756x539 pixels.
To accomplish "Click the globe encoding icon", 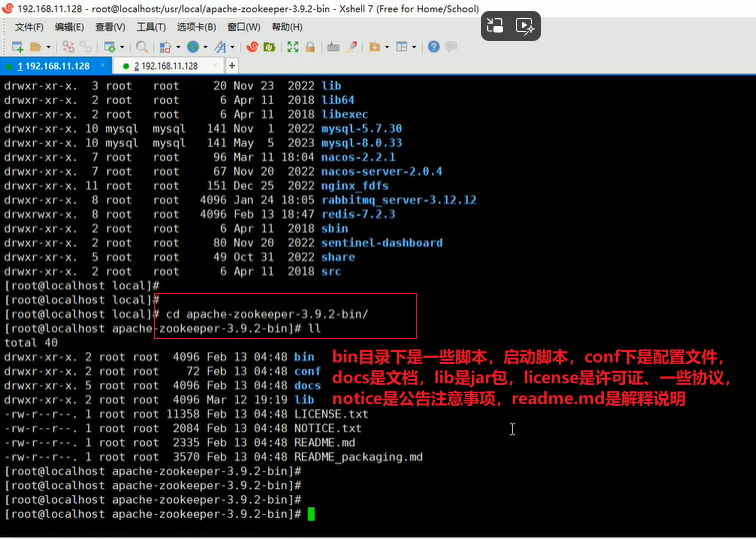I will (193, 47).
